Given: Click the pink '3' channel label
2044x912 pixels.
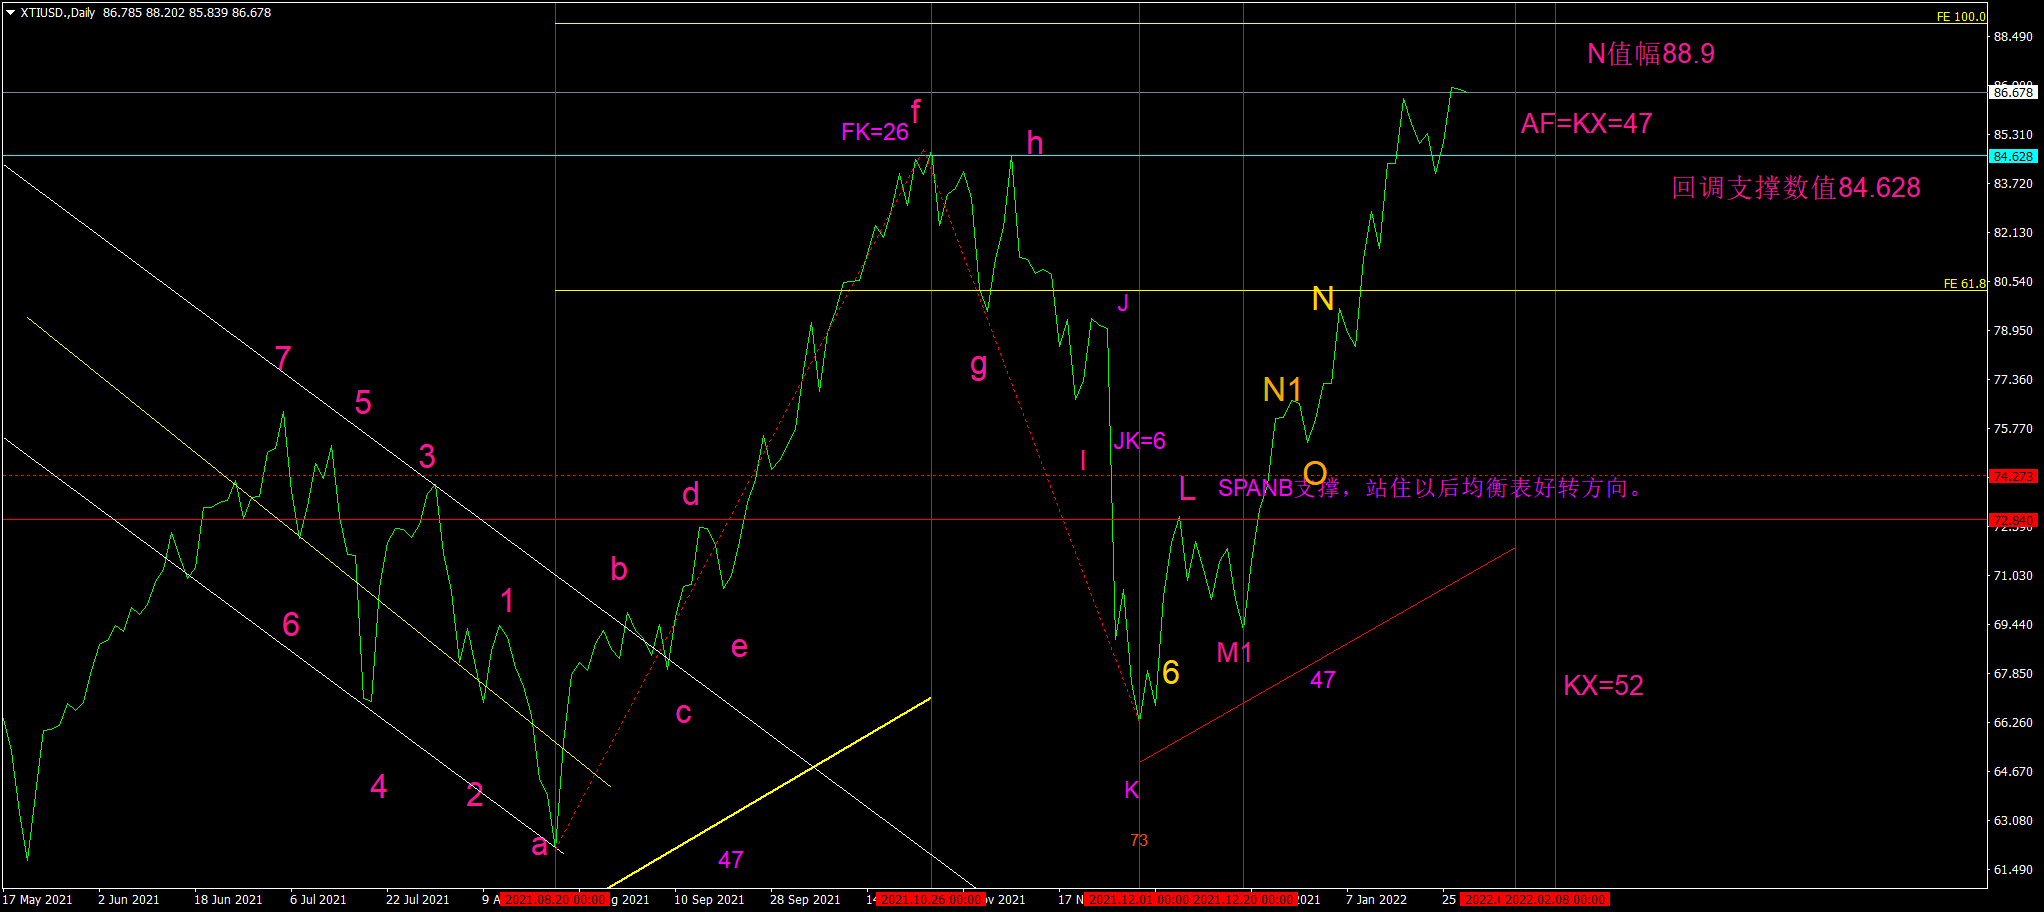Looking at the screenshot, I should coord(427,457).
